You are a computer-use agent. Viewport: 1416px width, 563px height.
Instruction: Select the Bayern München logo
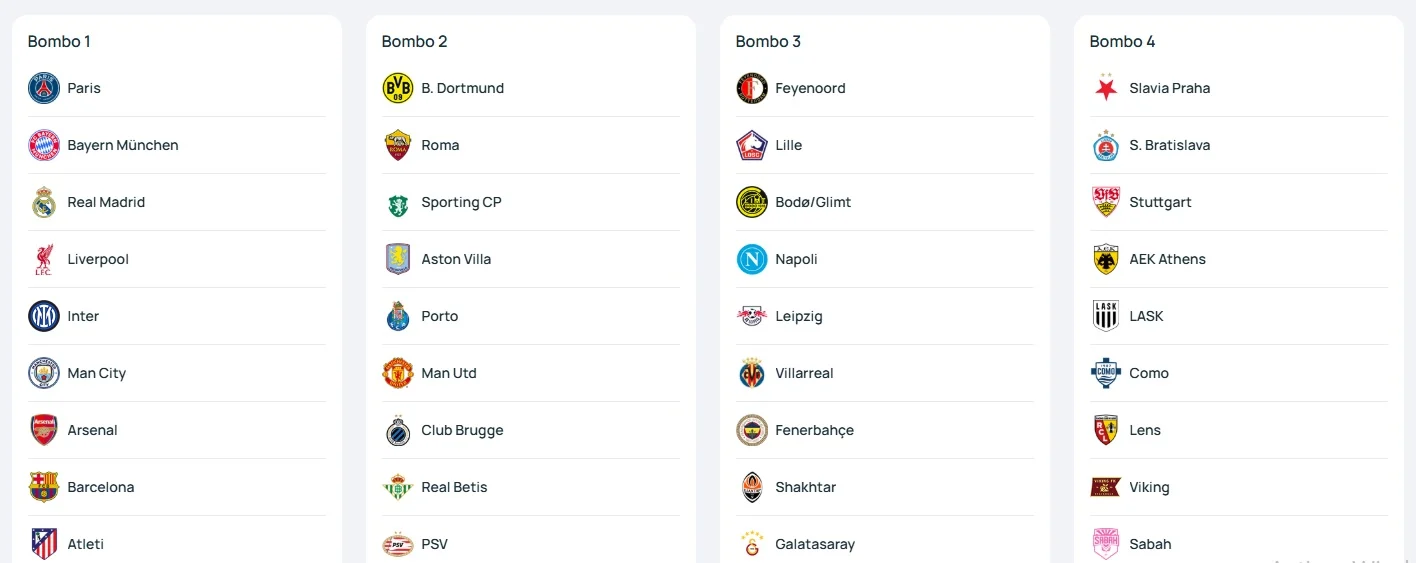click(44, 145)
